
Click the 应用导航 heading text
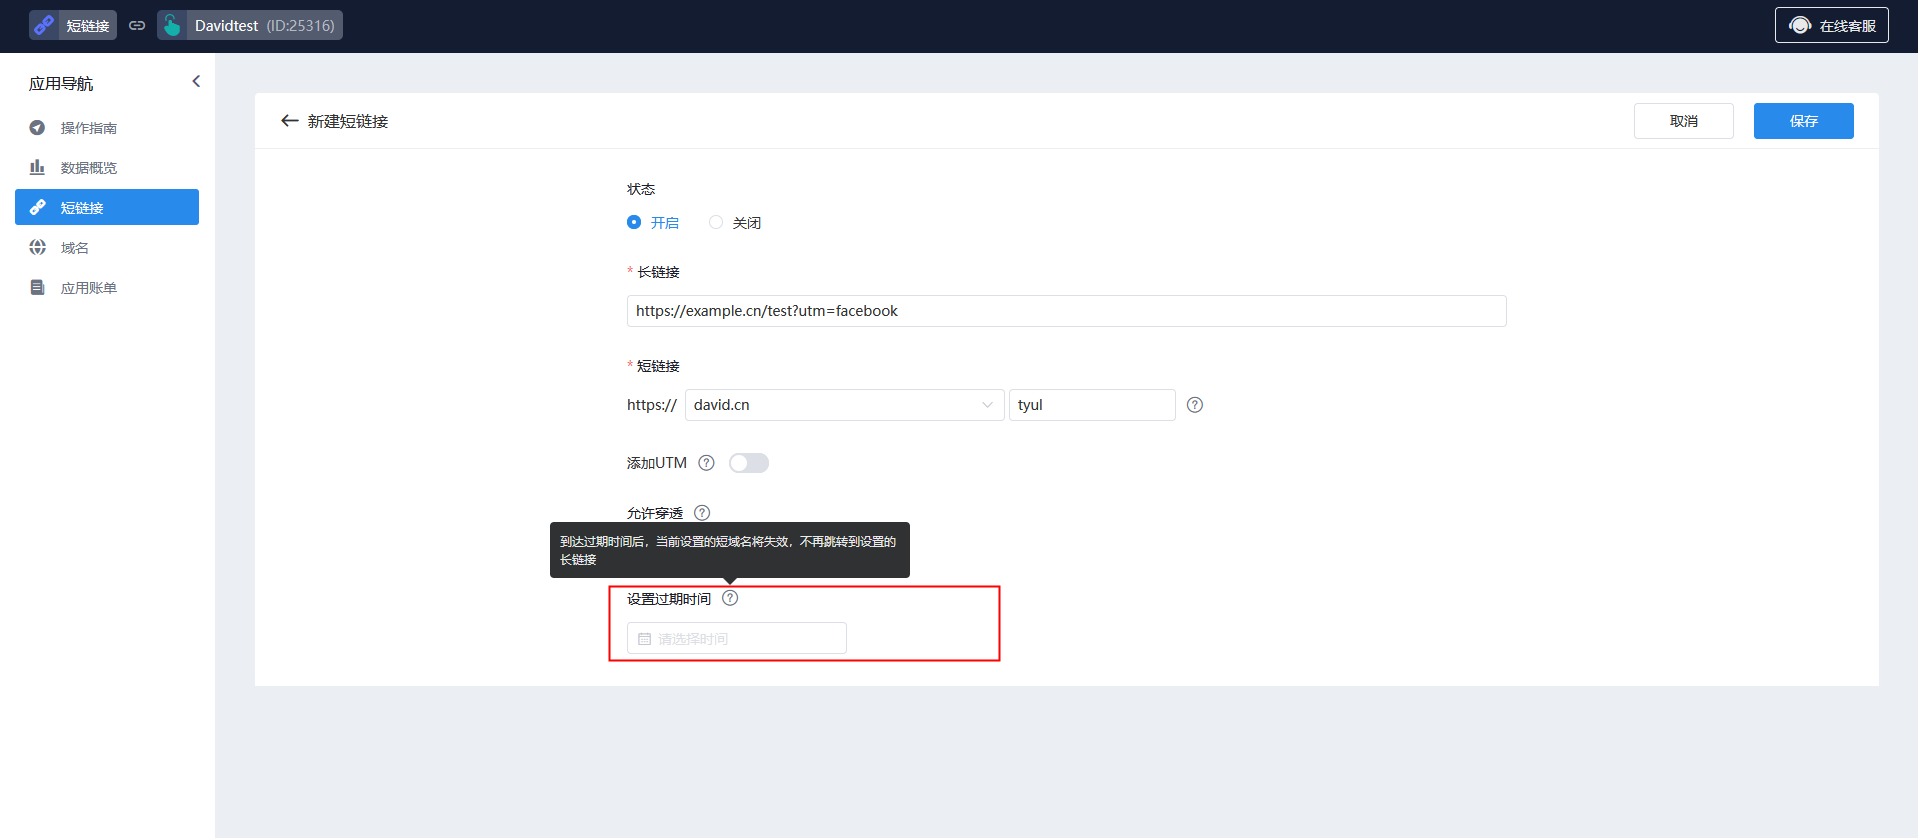61,83
